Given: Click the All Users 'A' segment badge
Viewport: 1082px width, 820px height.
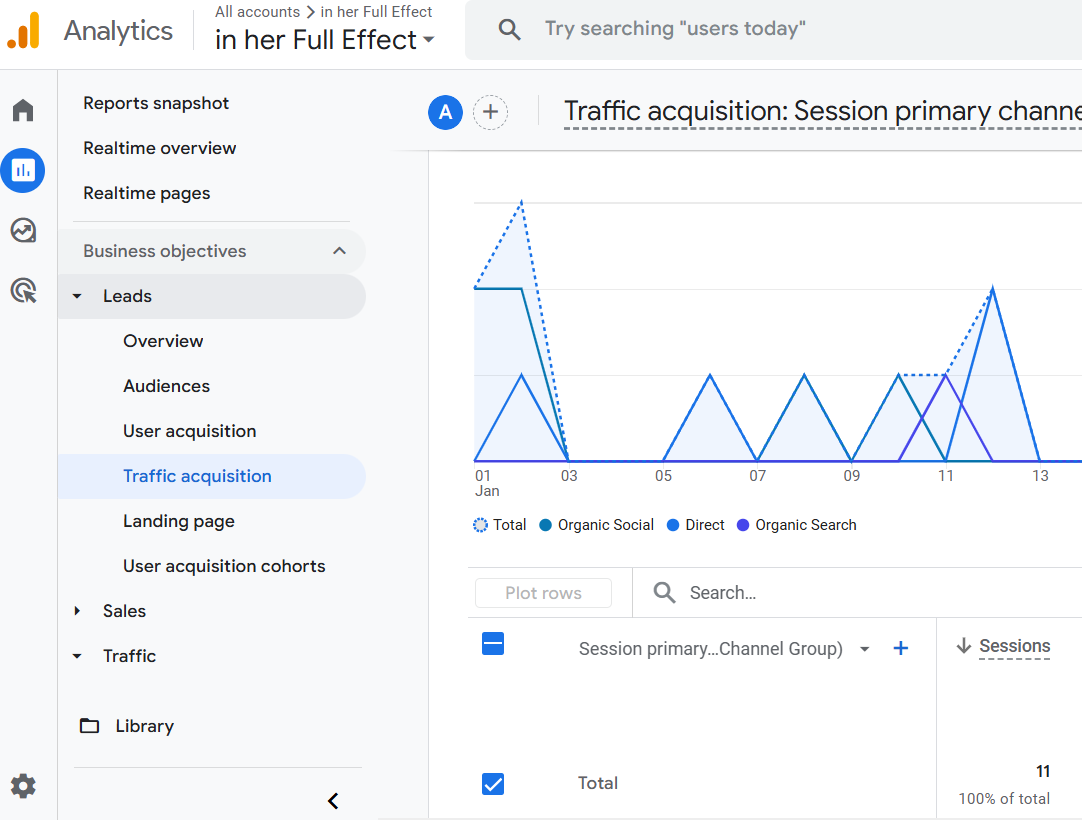Looking at the screenshot, I should pos(445,112).
